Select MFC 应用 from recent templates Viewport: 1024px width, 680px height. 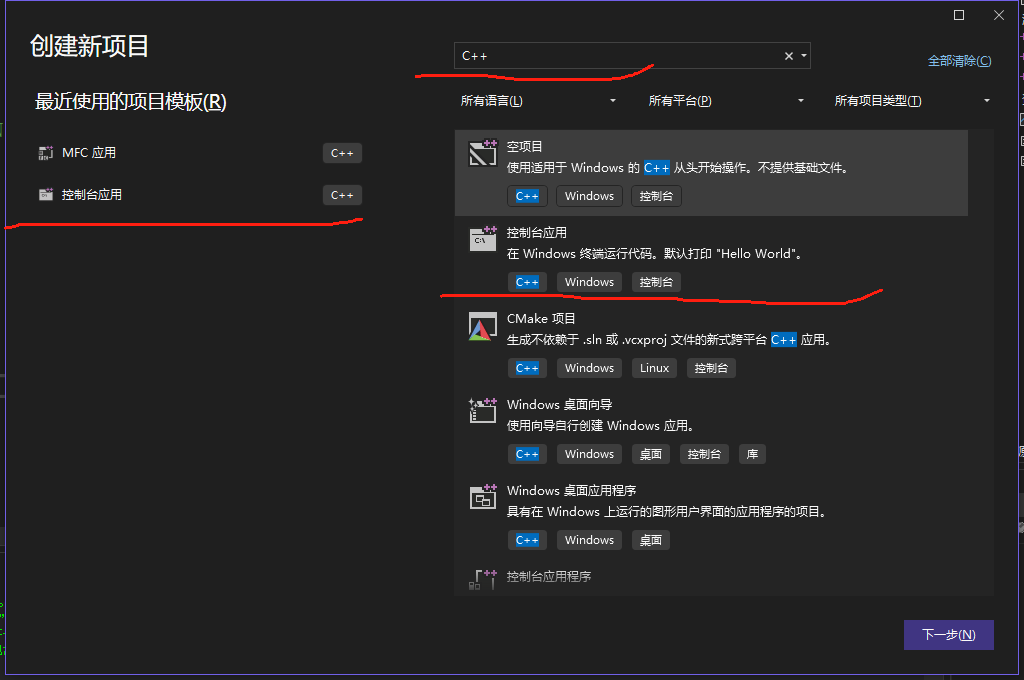click(200, 153)
